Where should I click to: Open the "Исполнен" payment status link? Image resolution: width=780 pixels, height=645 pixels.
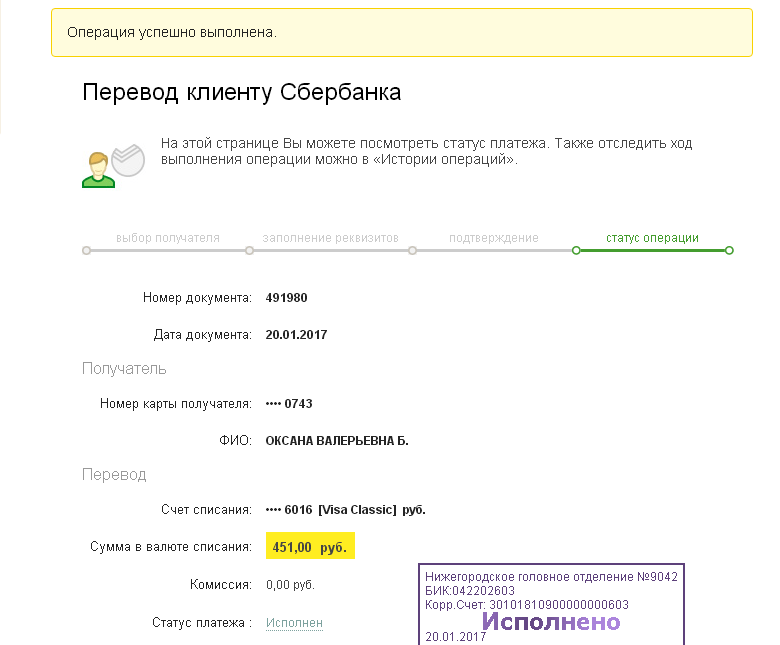click(294, 623)
